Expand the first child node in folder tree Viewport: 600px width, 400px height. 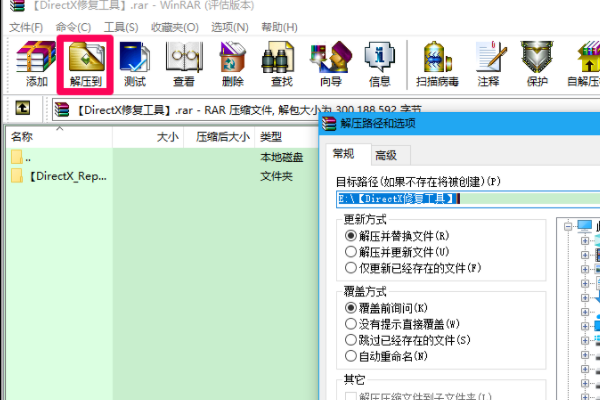coord(585,241)
